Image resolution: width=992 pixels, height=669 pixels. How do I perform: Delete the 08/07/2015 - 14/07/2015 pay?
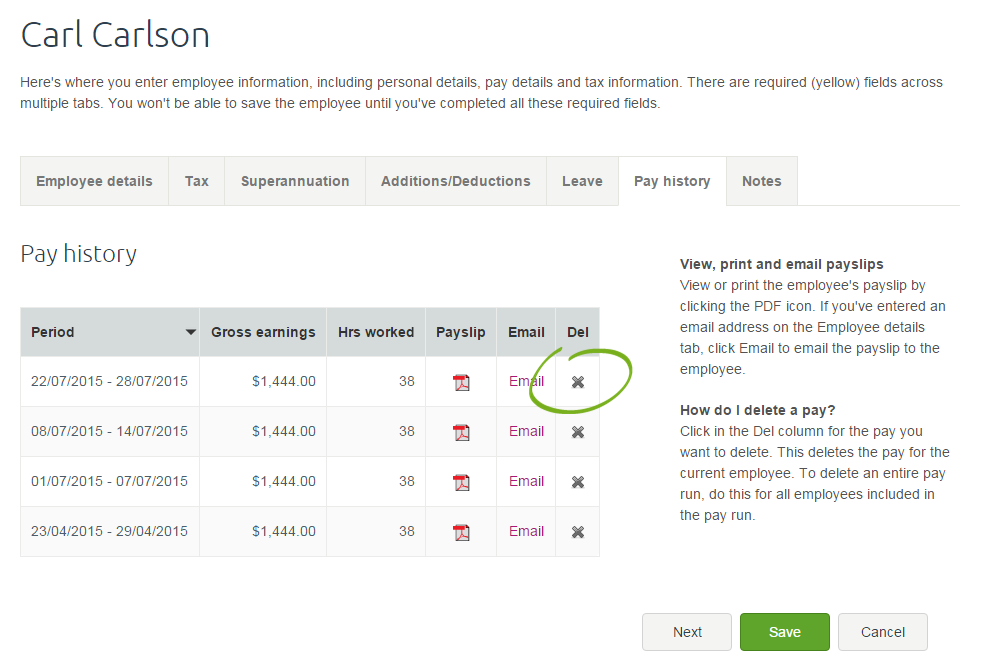click(578, 432)
